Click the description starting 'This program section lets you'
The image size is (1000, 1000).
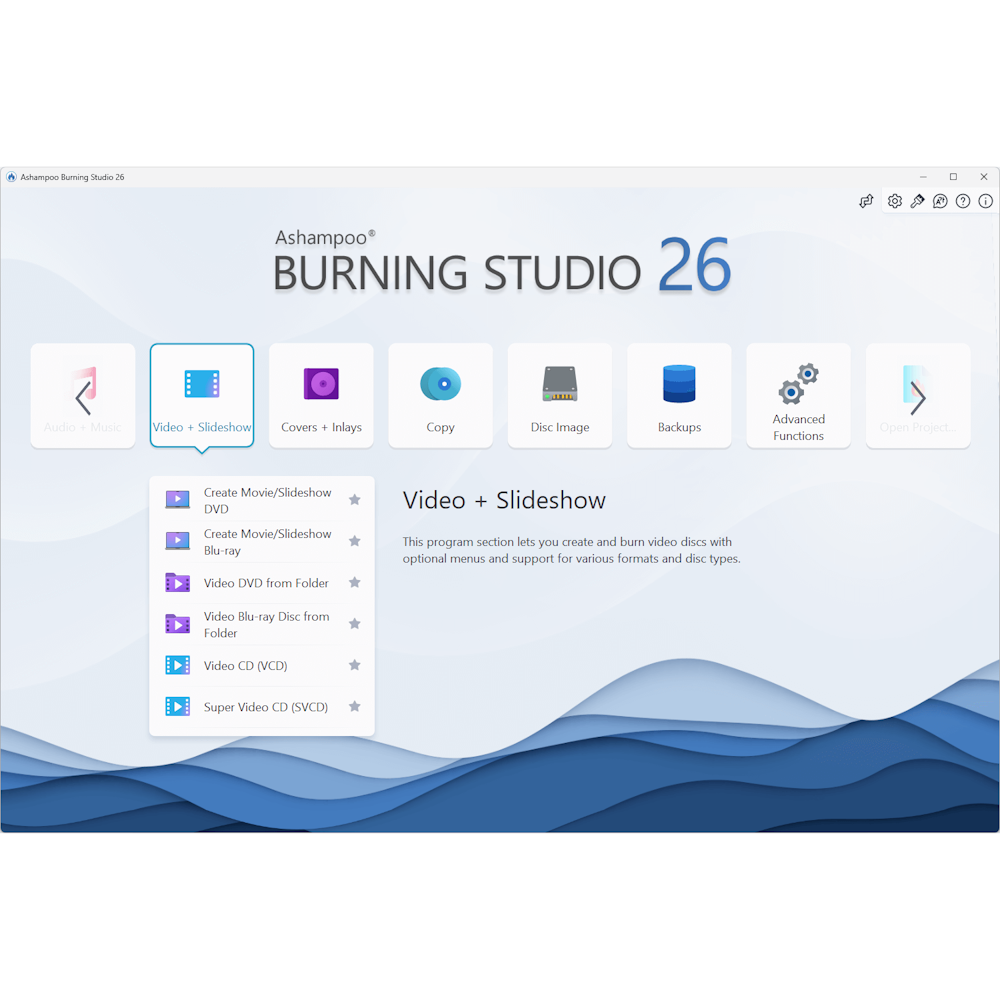tap(571, 550)
